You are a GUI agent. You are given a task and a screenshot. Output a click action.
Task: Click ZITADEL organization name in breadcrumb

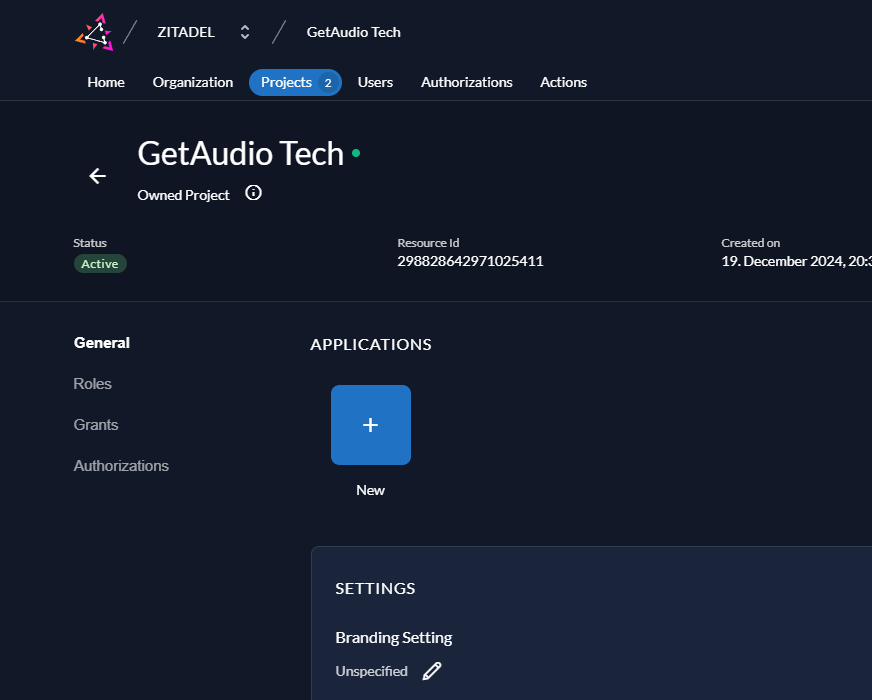[x=186, y=32]
